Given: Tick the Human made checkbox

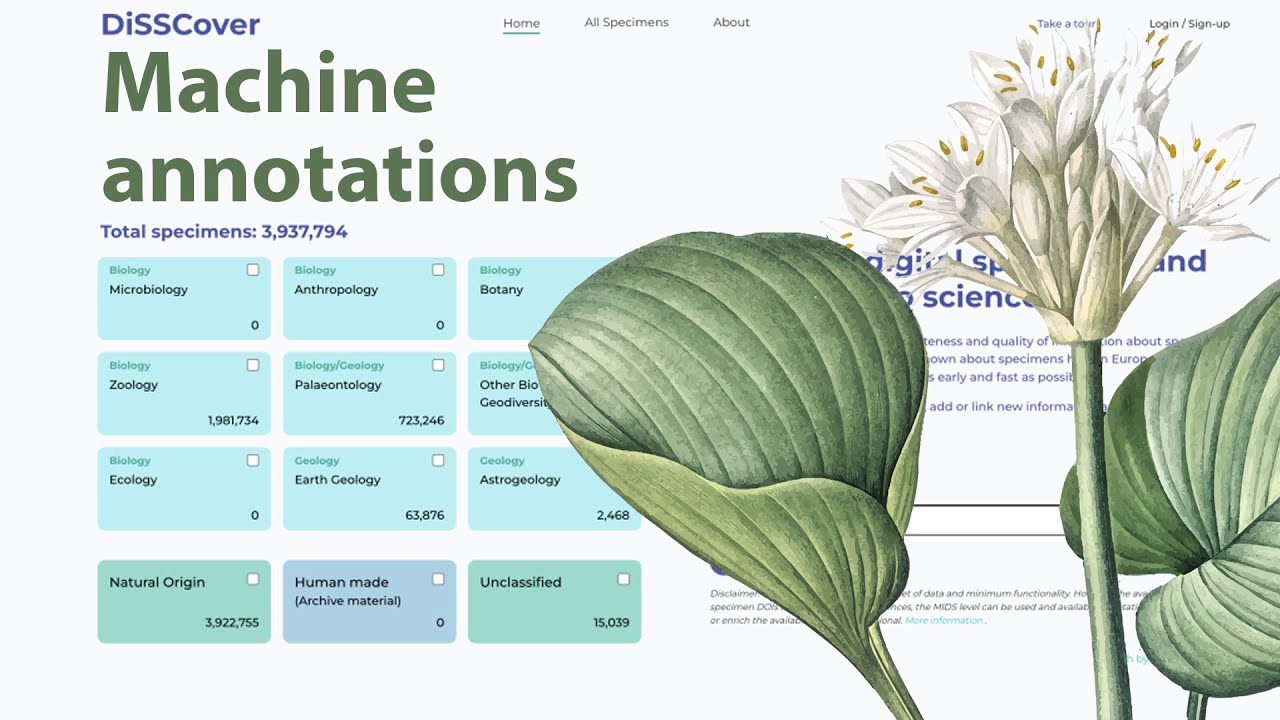Looking at the screenshot, I should click(438, 579).
